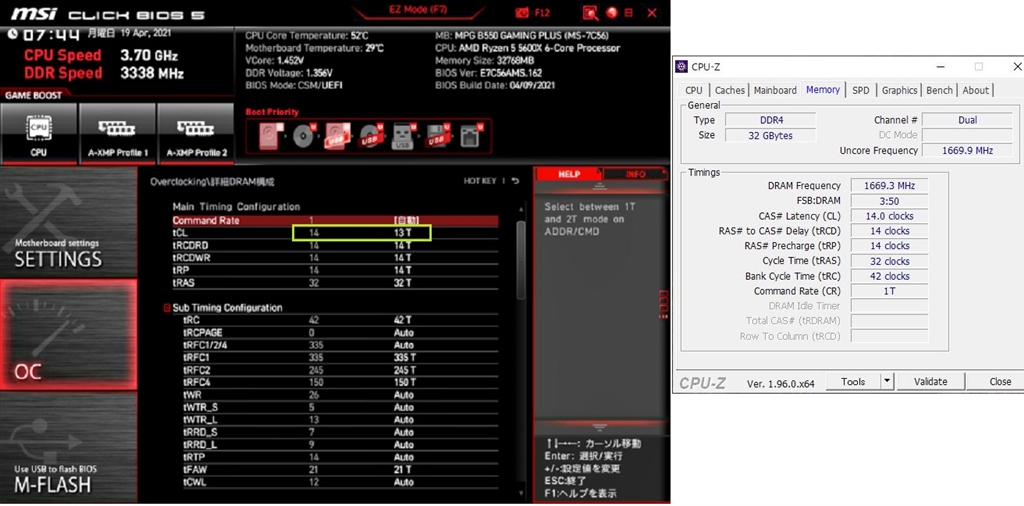The height and width of the screenshot is (506, 1024).
Task: Open the Command Rate 自動 option
Action: tap(406, 221)
